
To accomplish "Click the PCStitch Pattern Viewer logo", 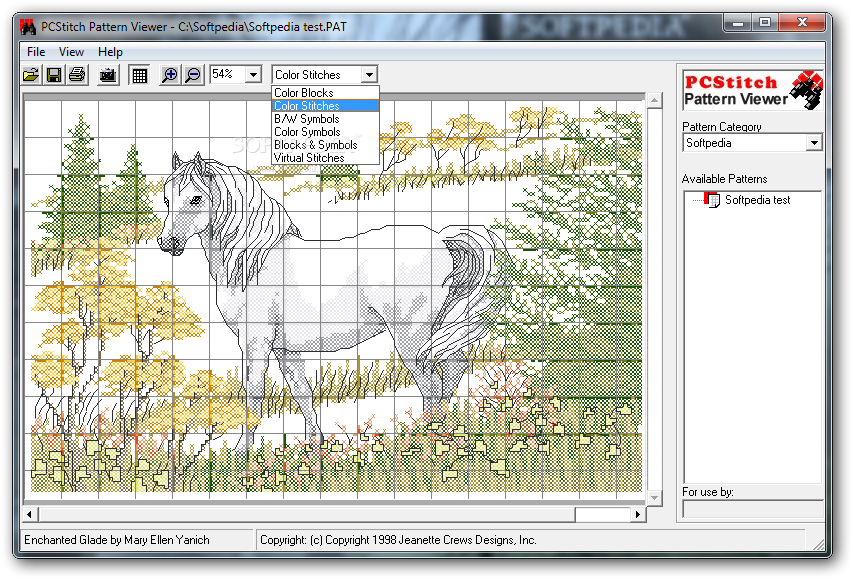I will point(753,91).
